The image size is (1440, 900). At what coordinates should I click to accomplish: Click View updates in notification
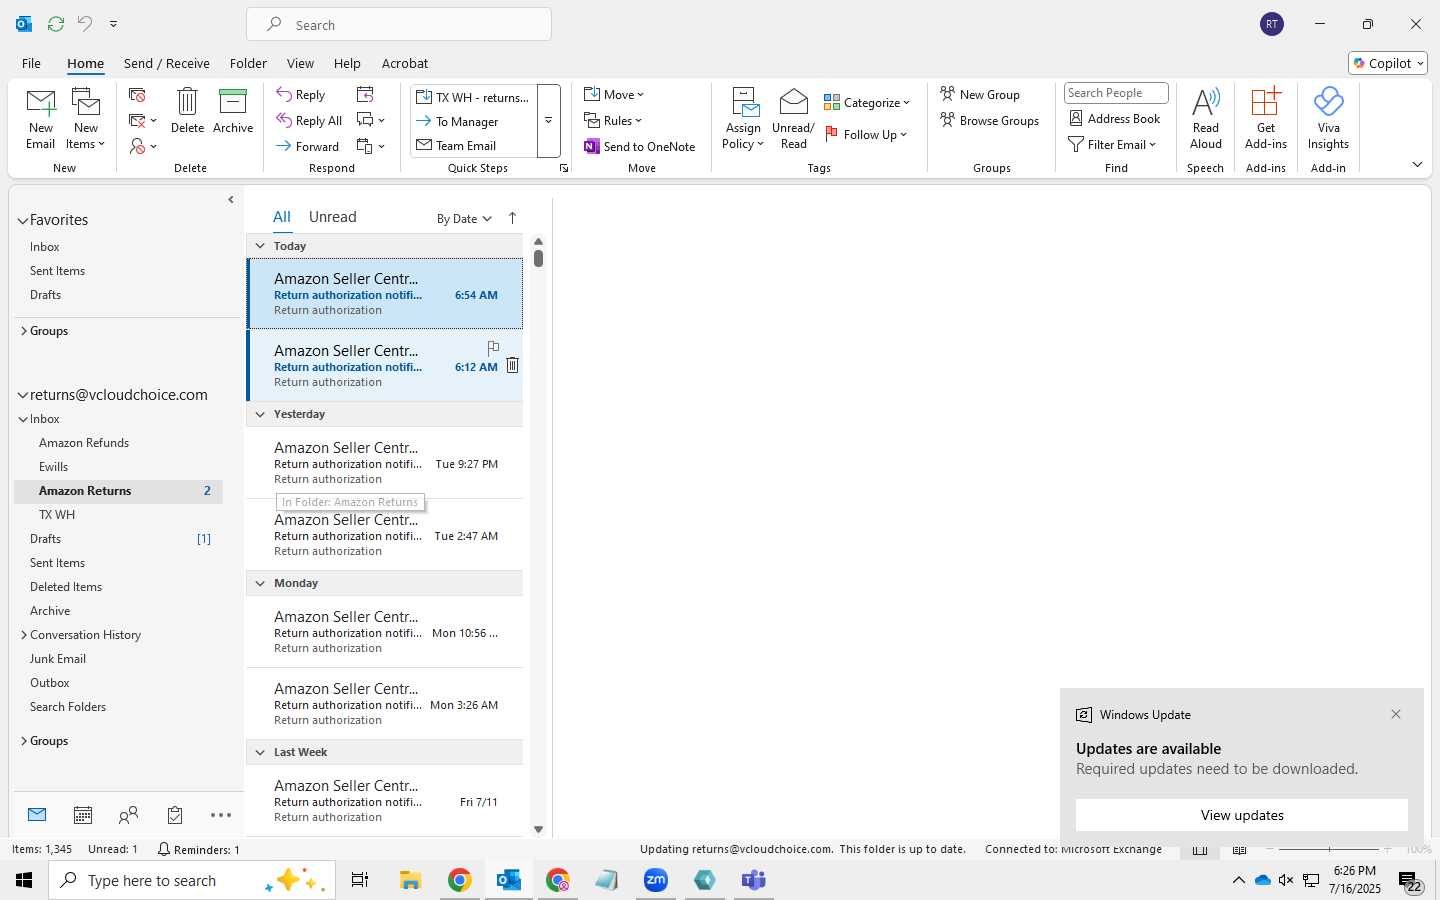pos(1242,815)
